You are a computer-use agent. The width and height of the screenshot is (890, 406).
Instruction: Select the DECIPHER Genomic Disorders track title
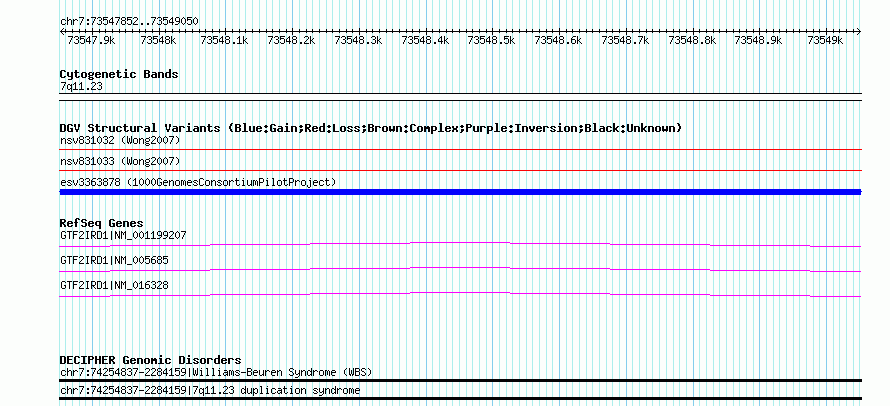150,360
